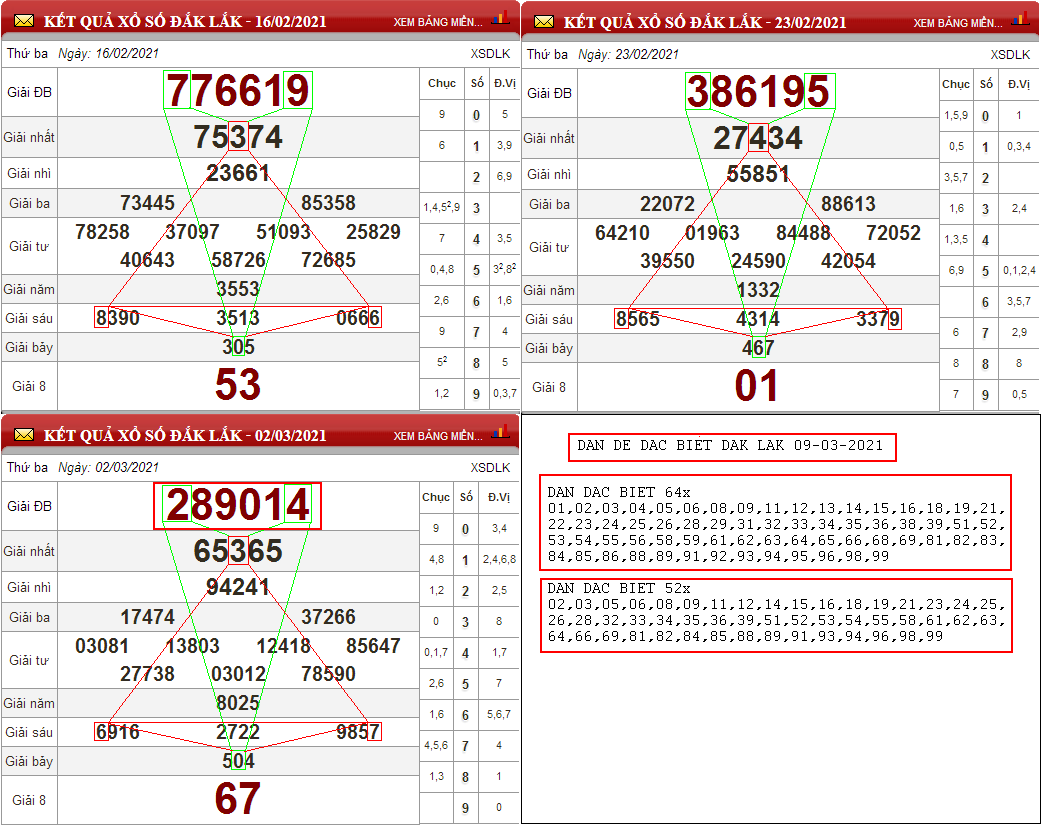Open the bar chart icon in the 16/02/2021 header
1043x826 pixels.
[500, 19]
